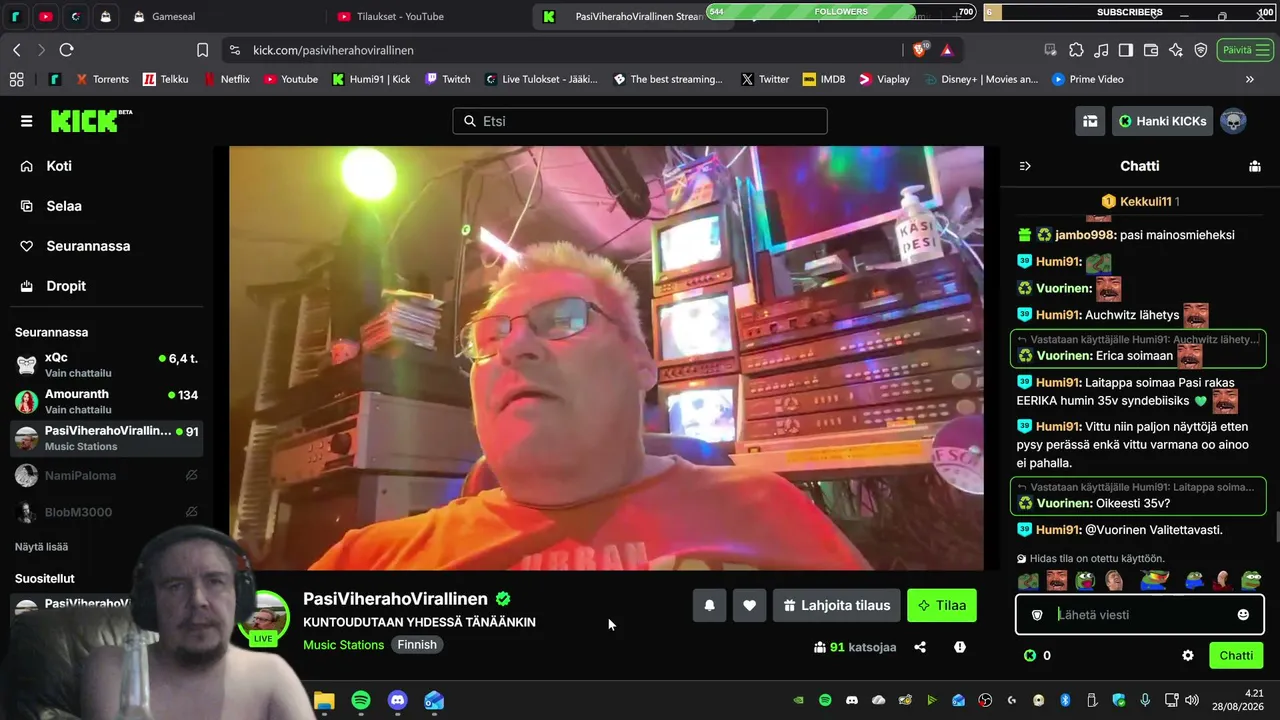Subscribe with the green Tilaa button
This screenshot has height=720, width=1280.
click(x=942, y=605)
